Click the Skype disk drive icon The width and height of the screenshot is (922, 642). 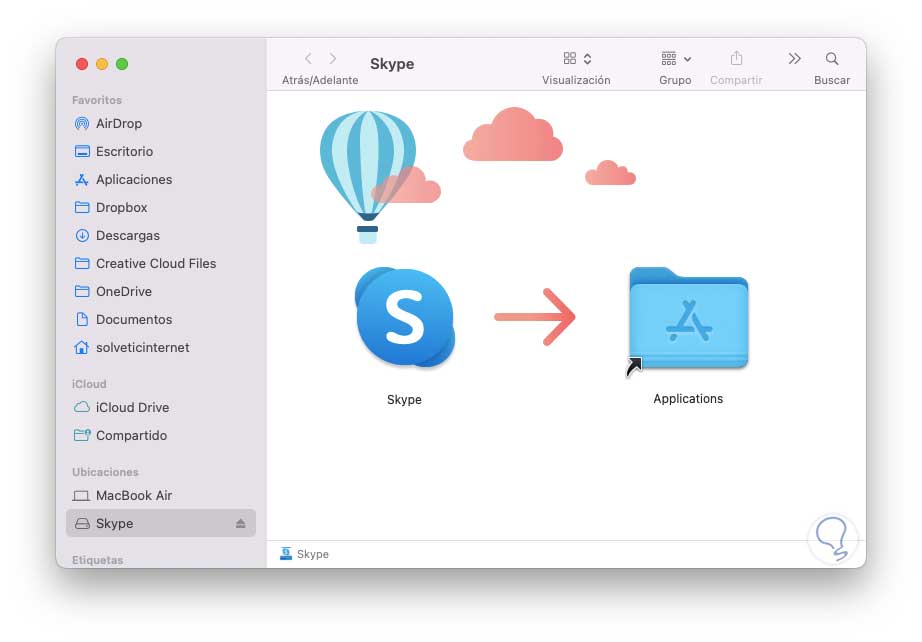pyautogui.click(x=82, y=523)
